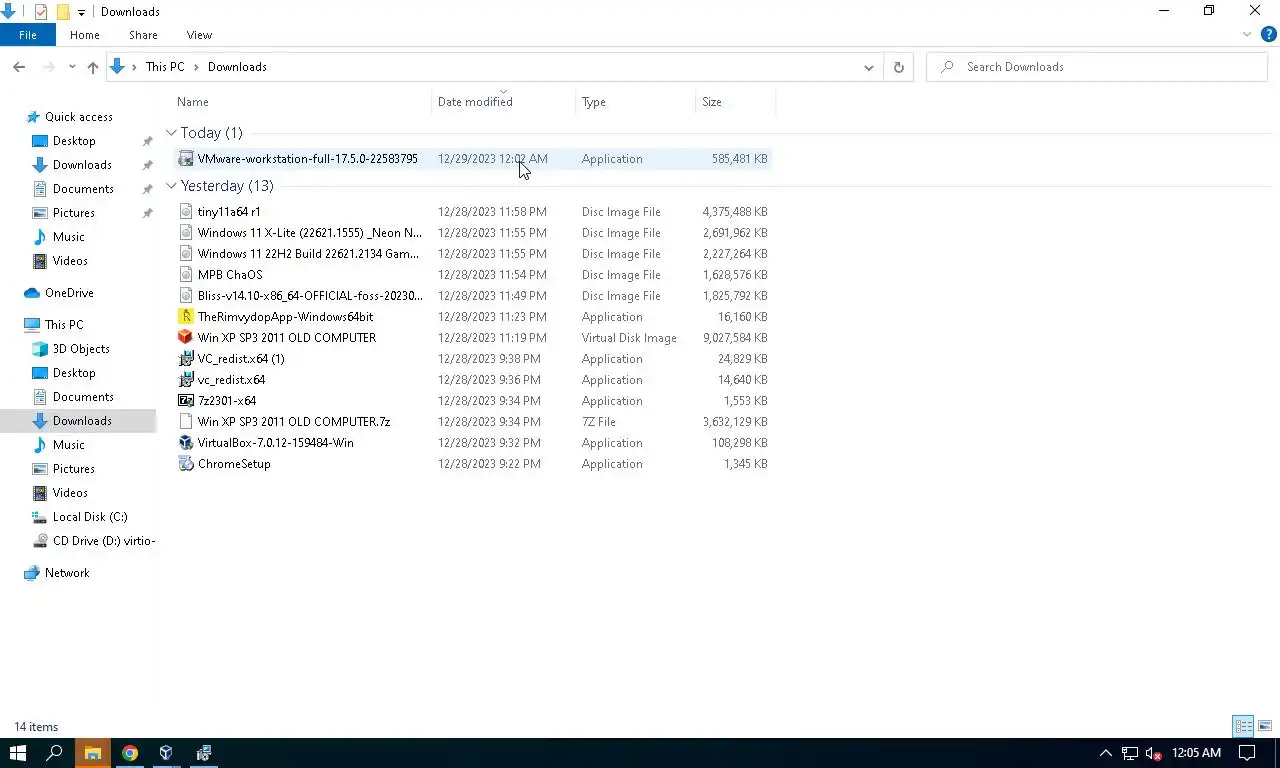Switch to the Home ribbon tab

pyautogui.click(x=84, y=35)
